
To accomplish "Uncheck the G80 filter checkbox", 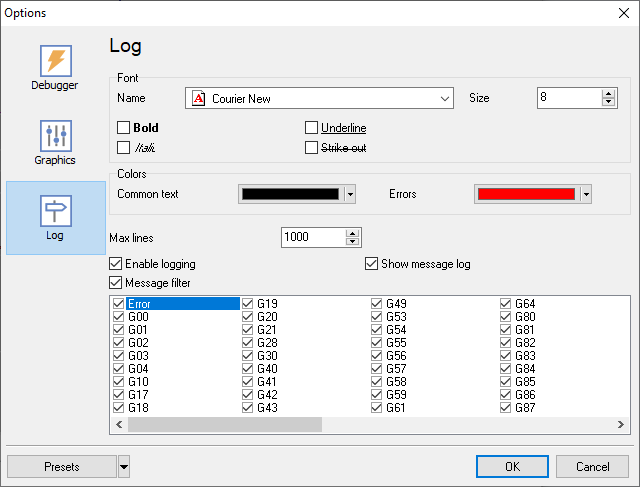I will coord(505,317).
